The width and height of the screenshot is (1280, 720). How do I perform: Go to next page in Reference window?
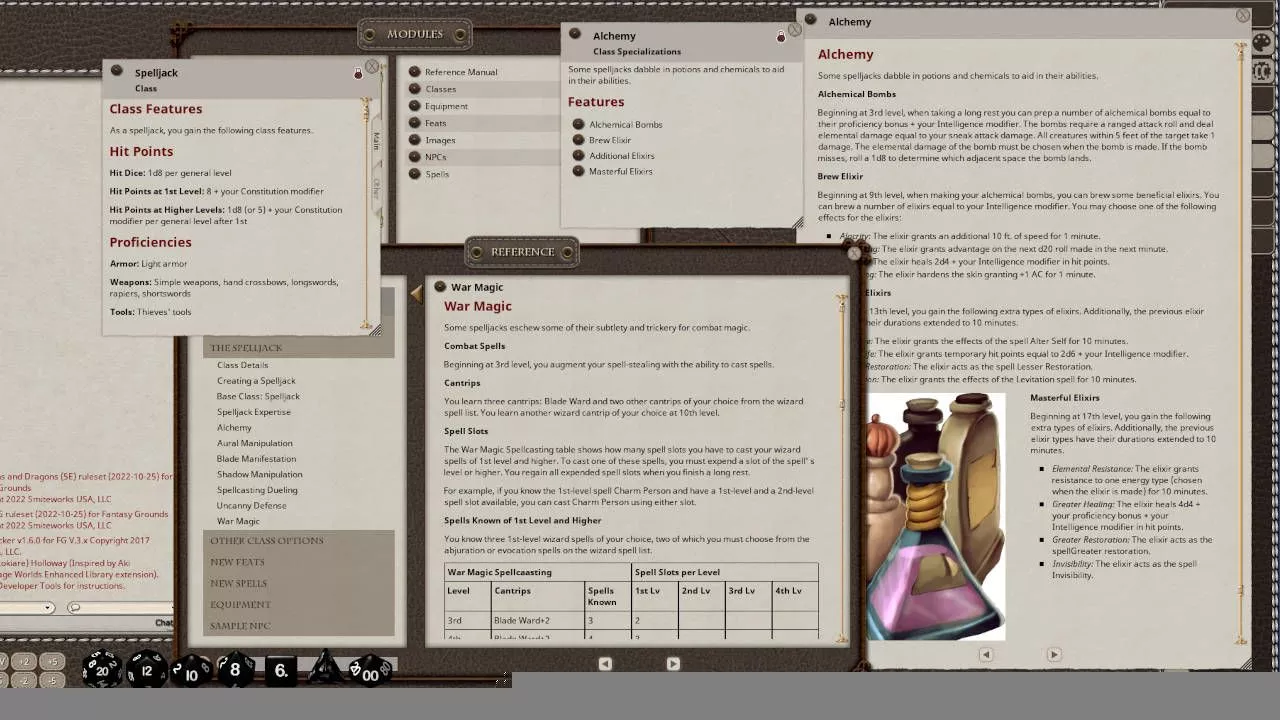673,663
